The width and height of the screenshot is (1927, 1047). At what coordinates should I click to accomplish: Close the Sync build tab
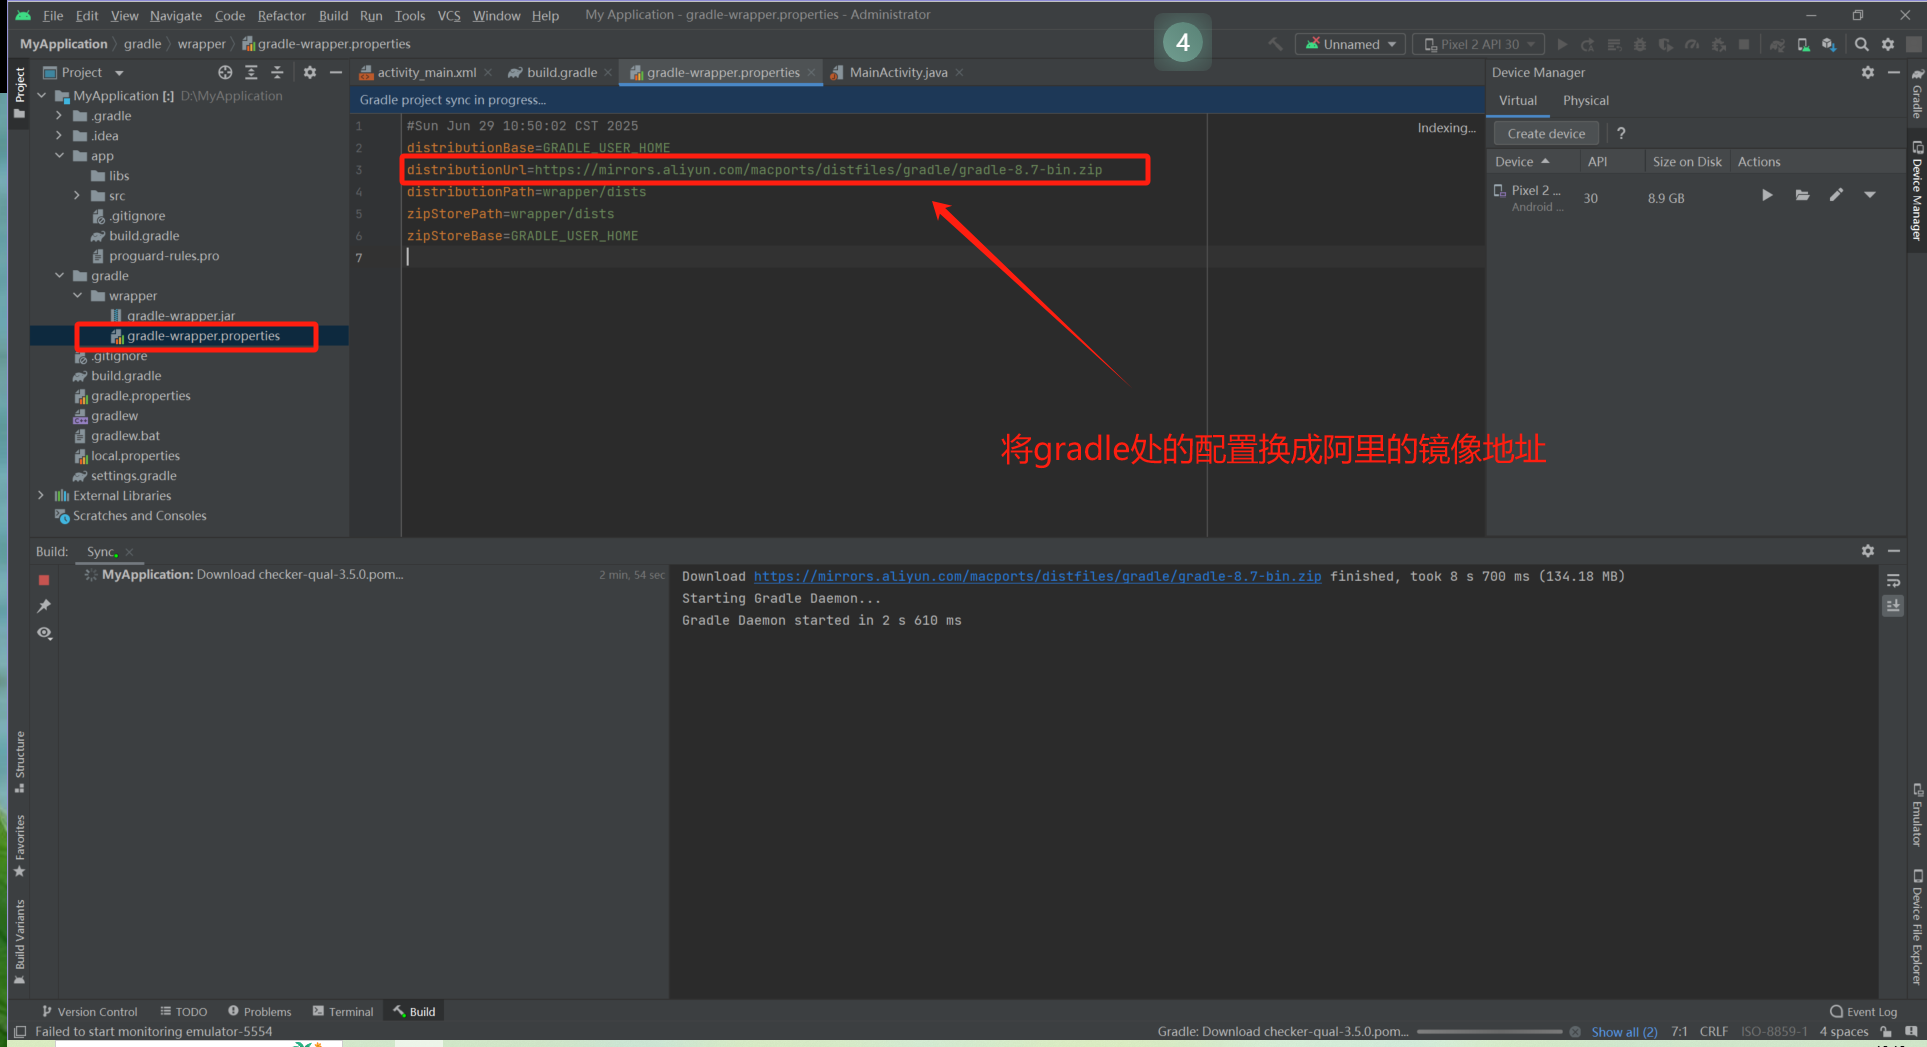[x=130, y=552]
